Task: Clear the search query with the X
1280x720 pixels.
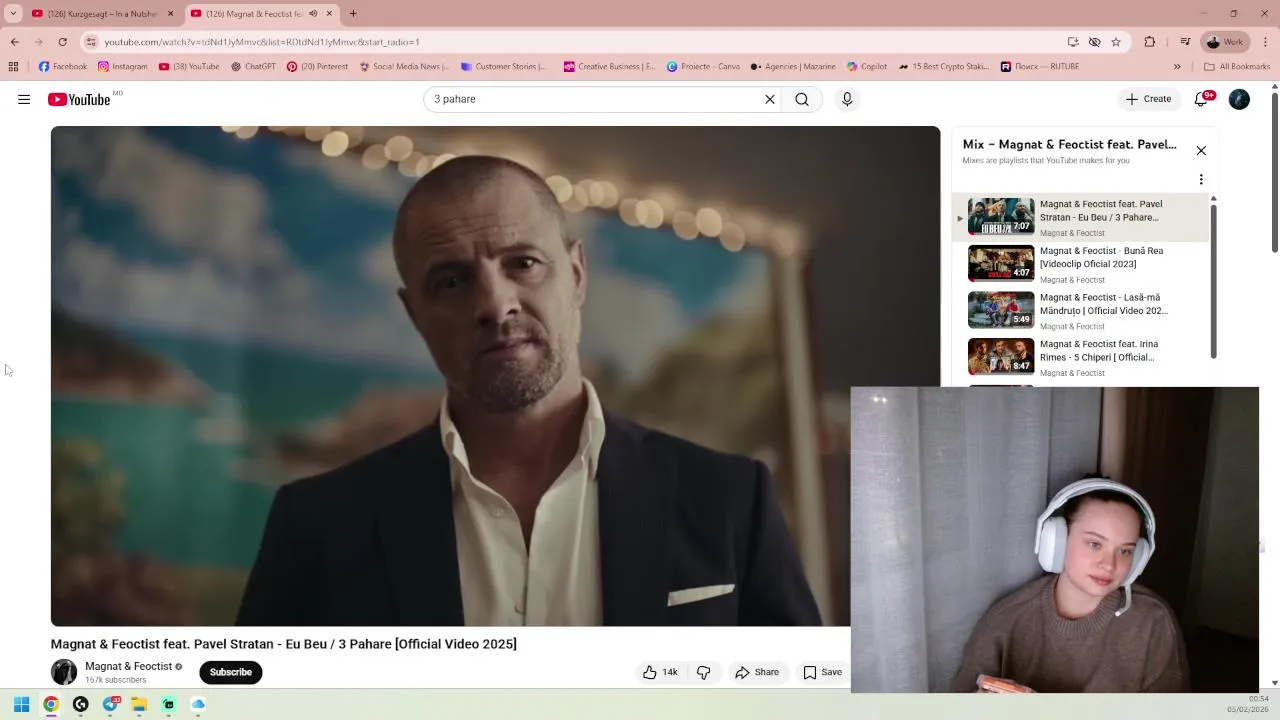Action: pyautogui.click(x=770, y=99)
